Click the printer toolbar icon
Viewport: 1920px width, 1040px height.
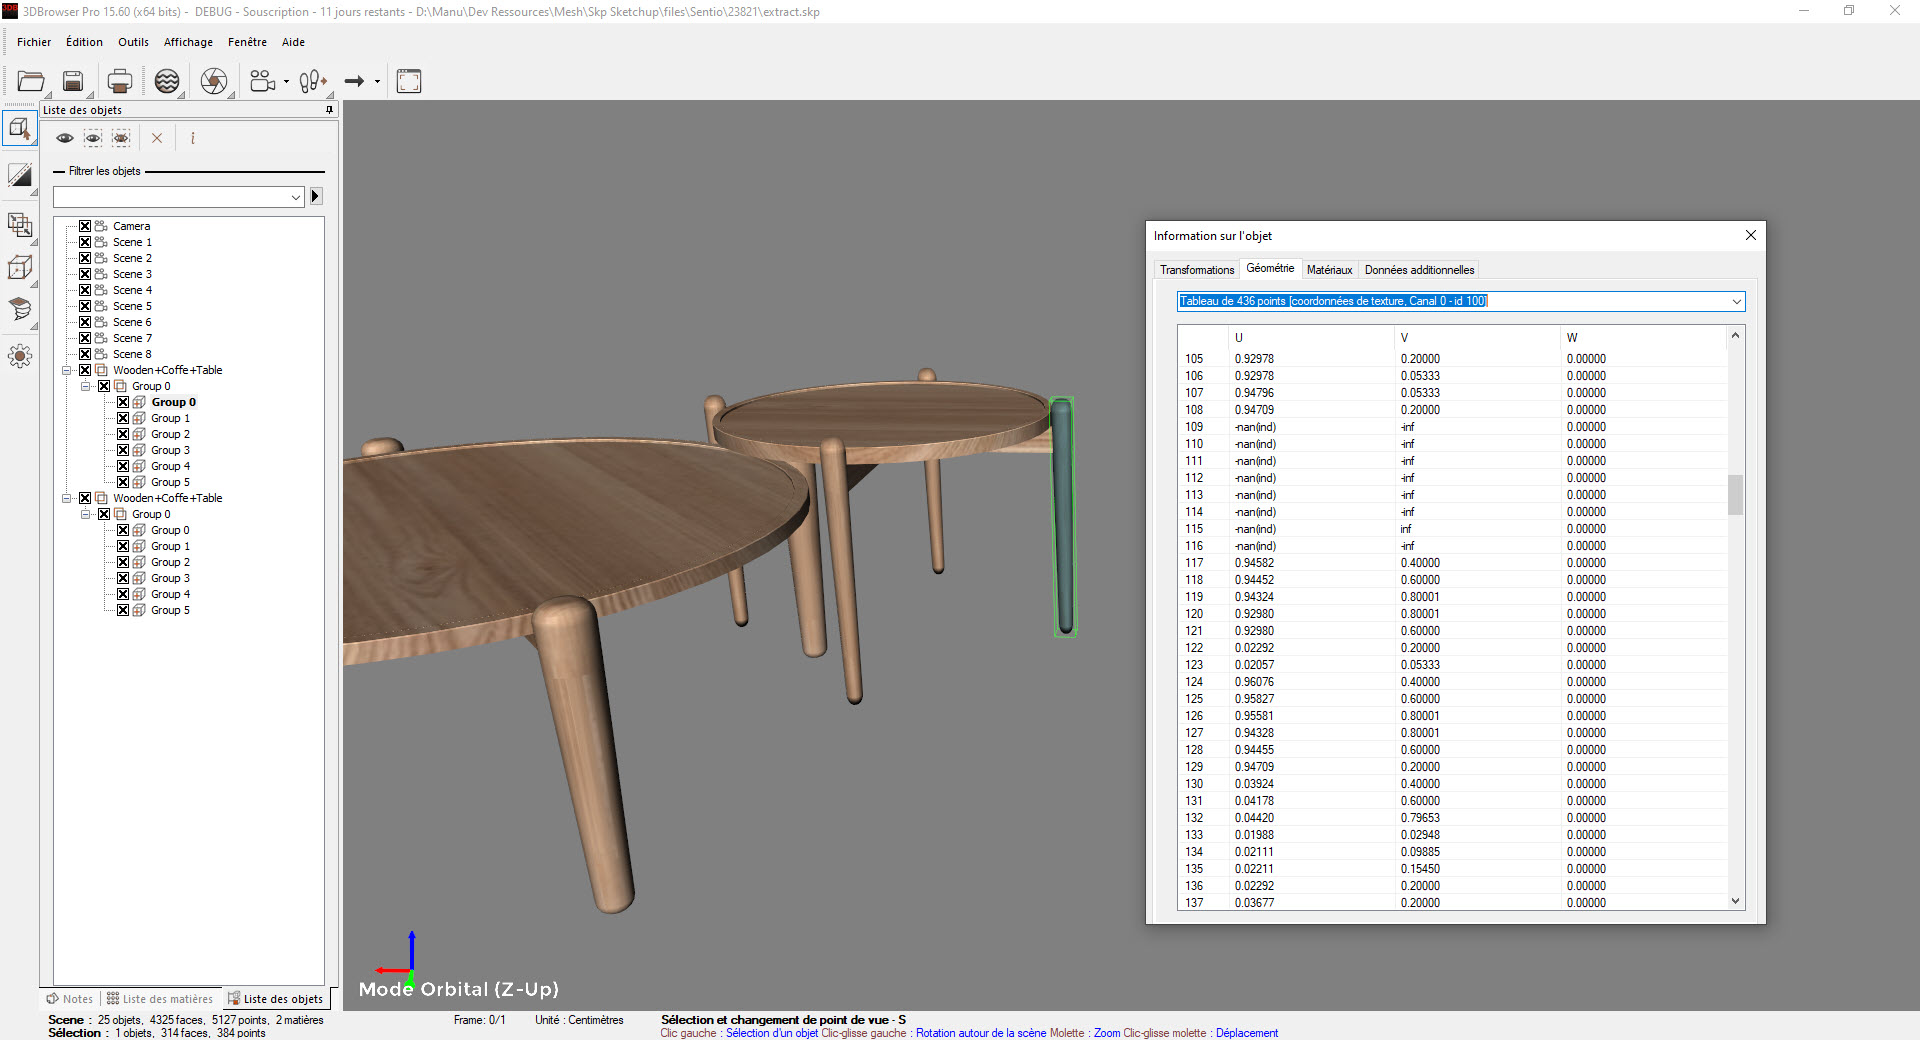pos(120,81)
